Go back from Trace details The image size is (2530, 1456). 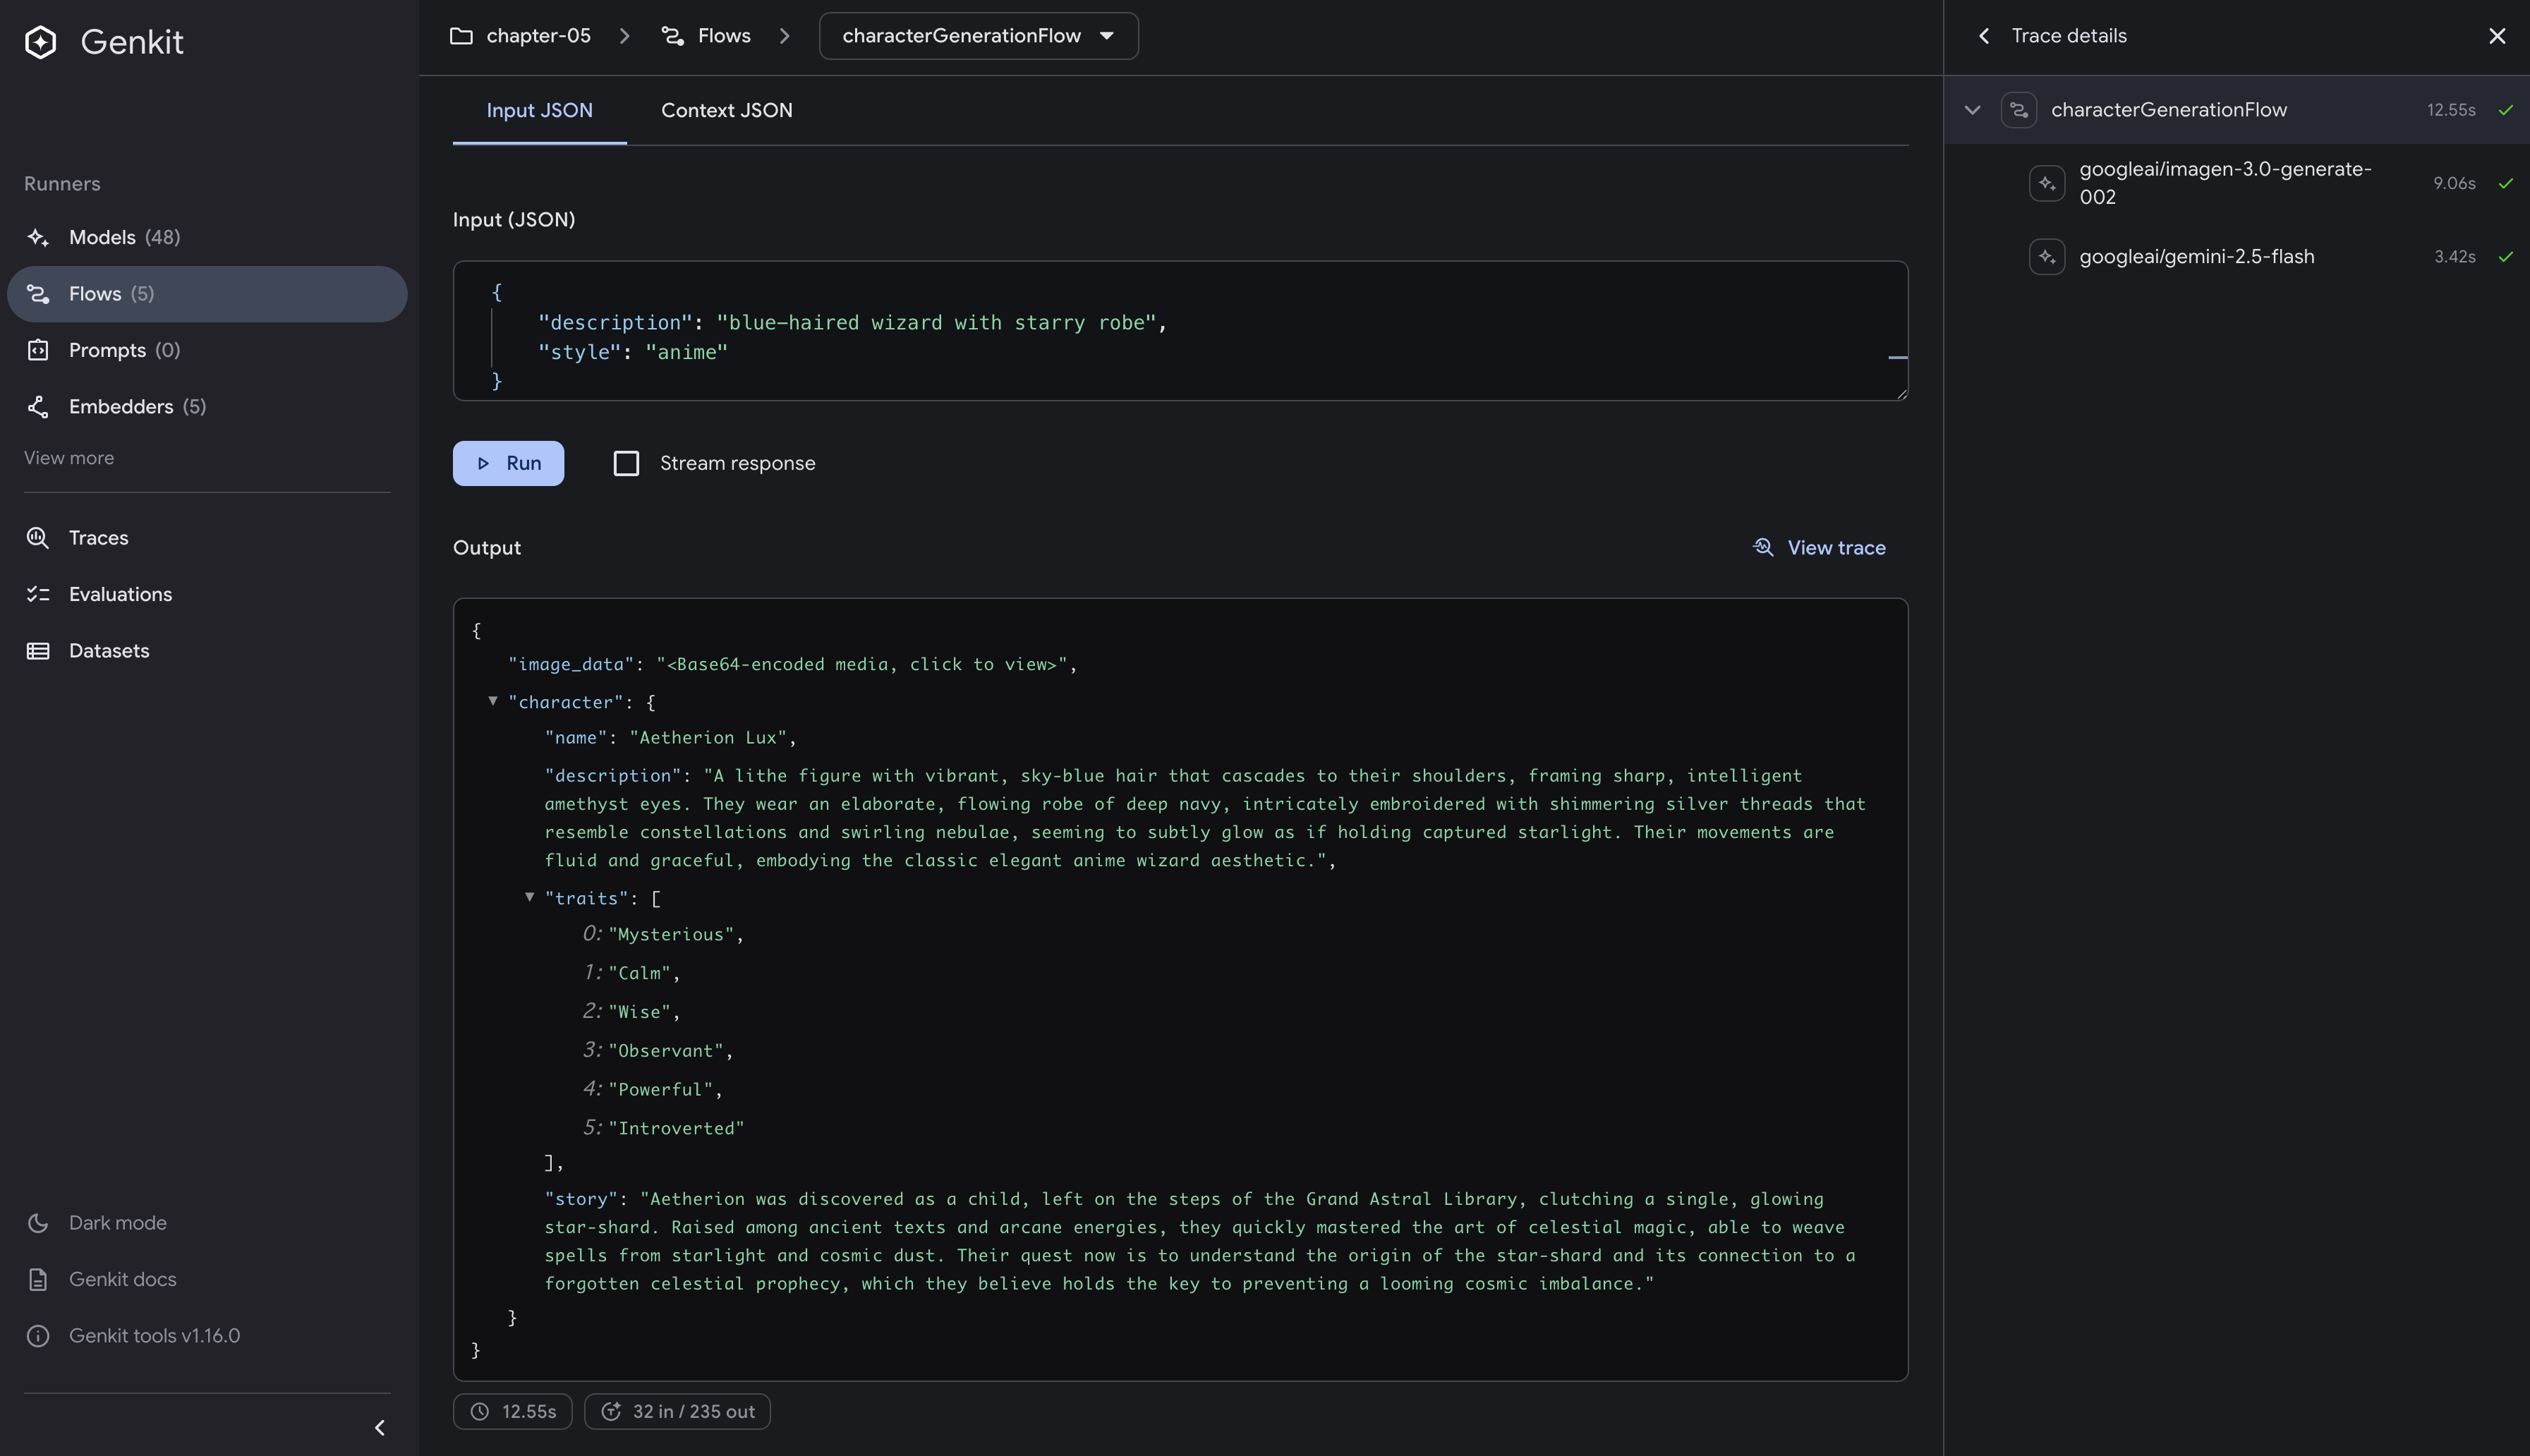(x=1983, y=36)
